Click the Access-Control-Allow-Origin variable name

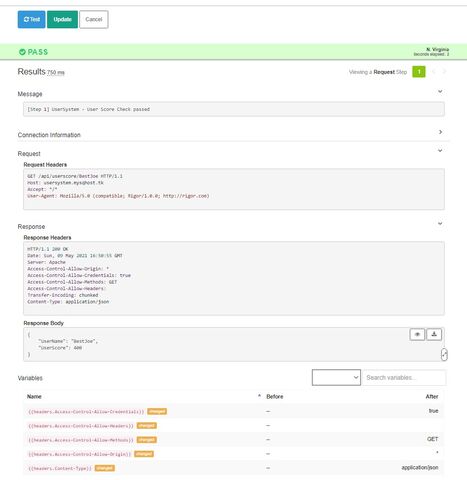point(79,454)
